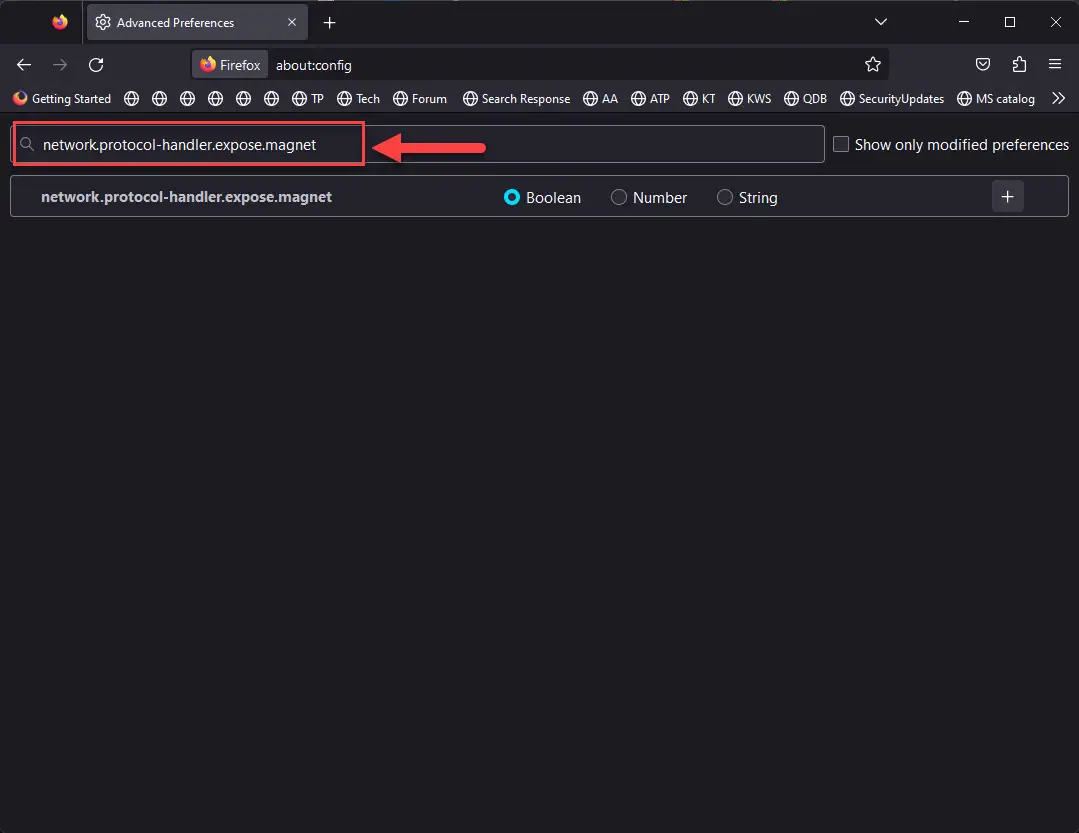Open Firefox View from the tab bar
The width and height of the screenshot is (1079, 833).
[60, 22]
